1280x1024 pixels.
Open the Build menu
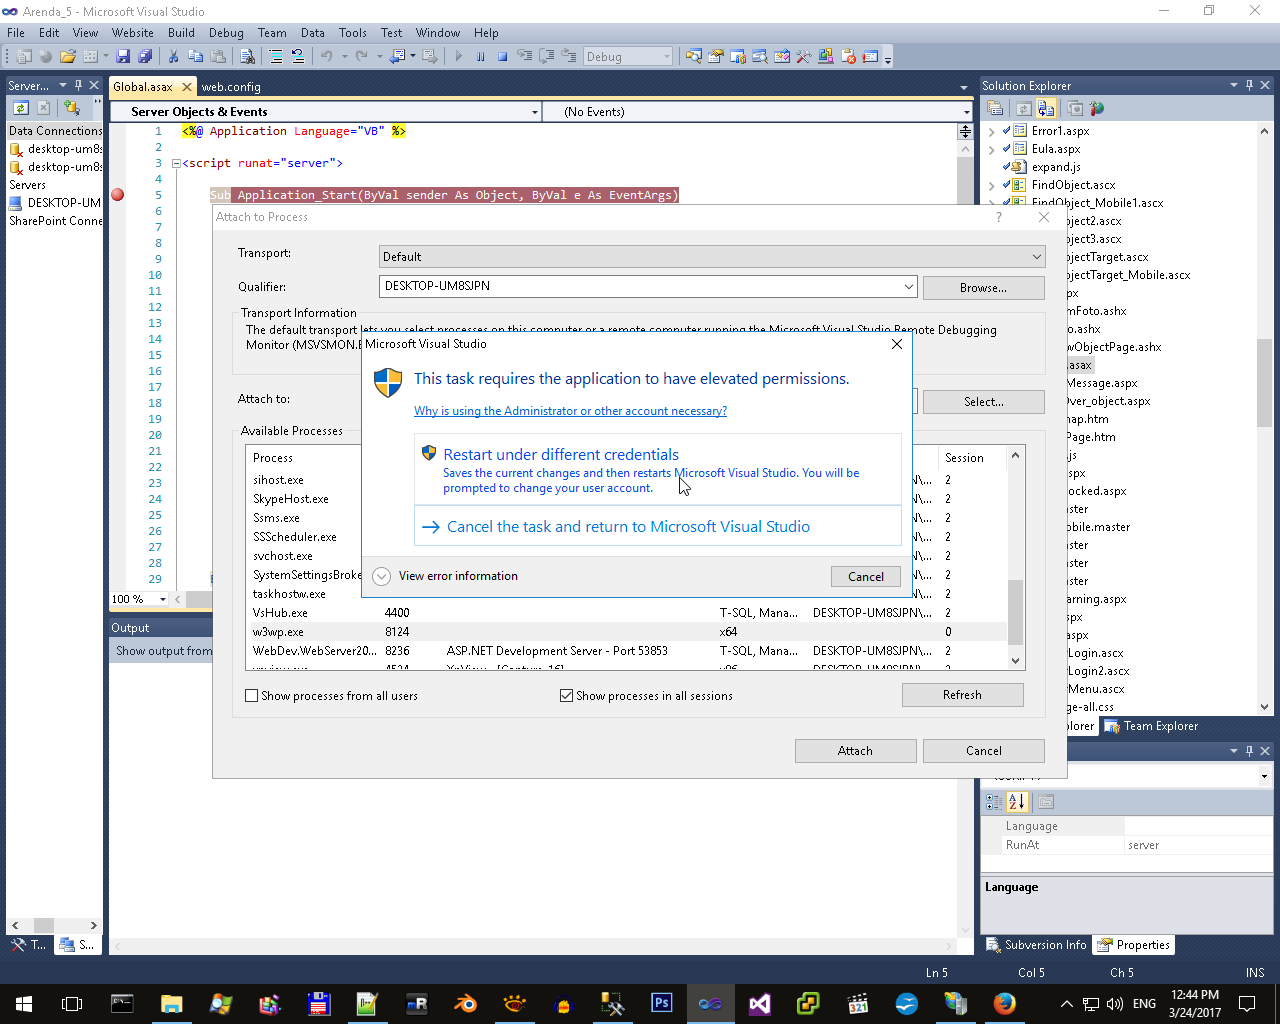click(x=181, y=33)
